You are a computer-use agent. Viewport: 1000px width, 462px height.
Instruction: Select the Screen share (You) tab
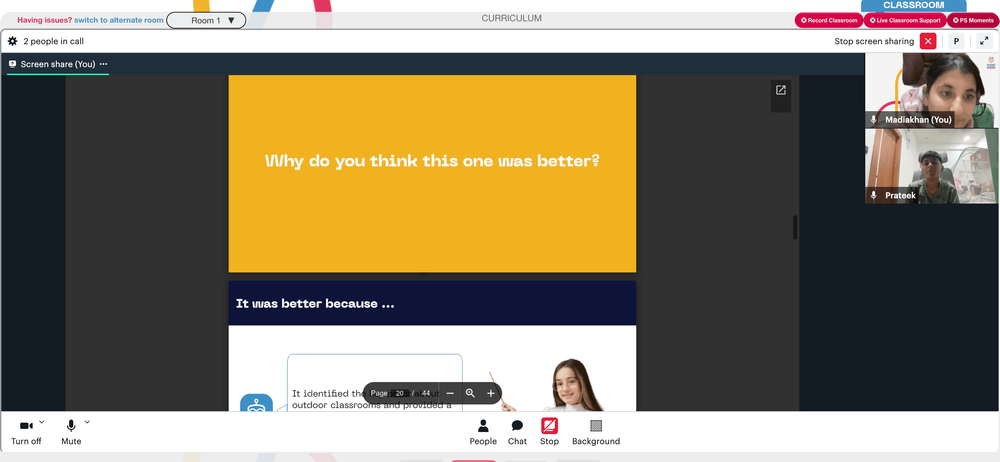pos(58,64)
